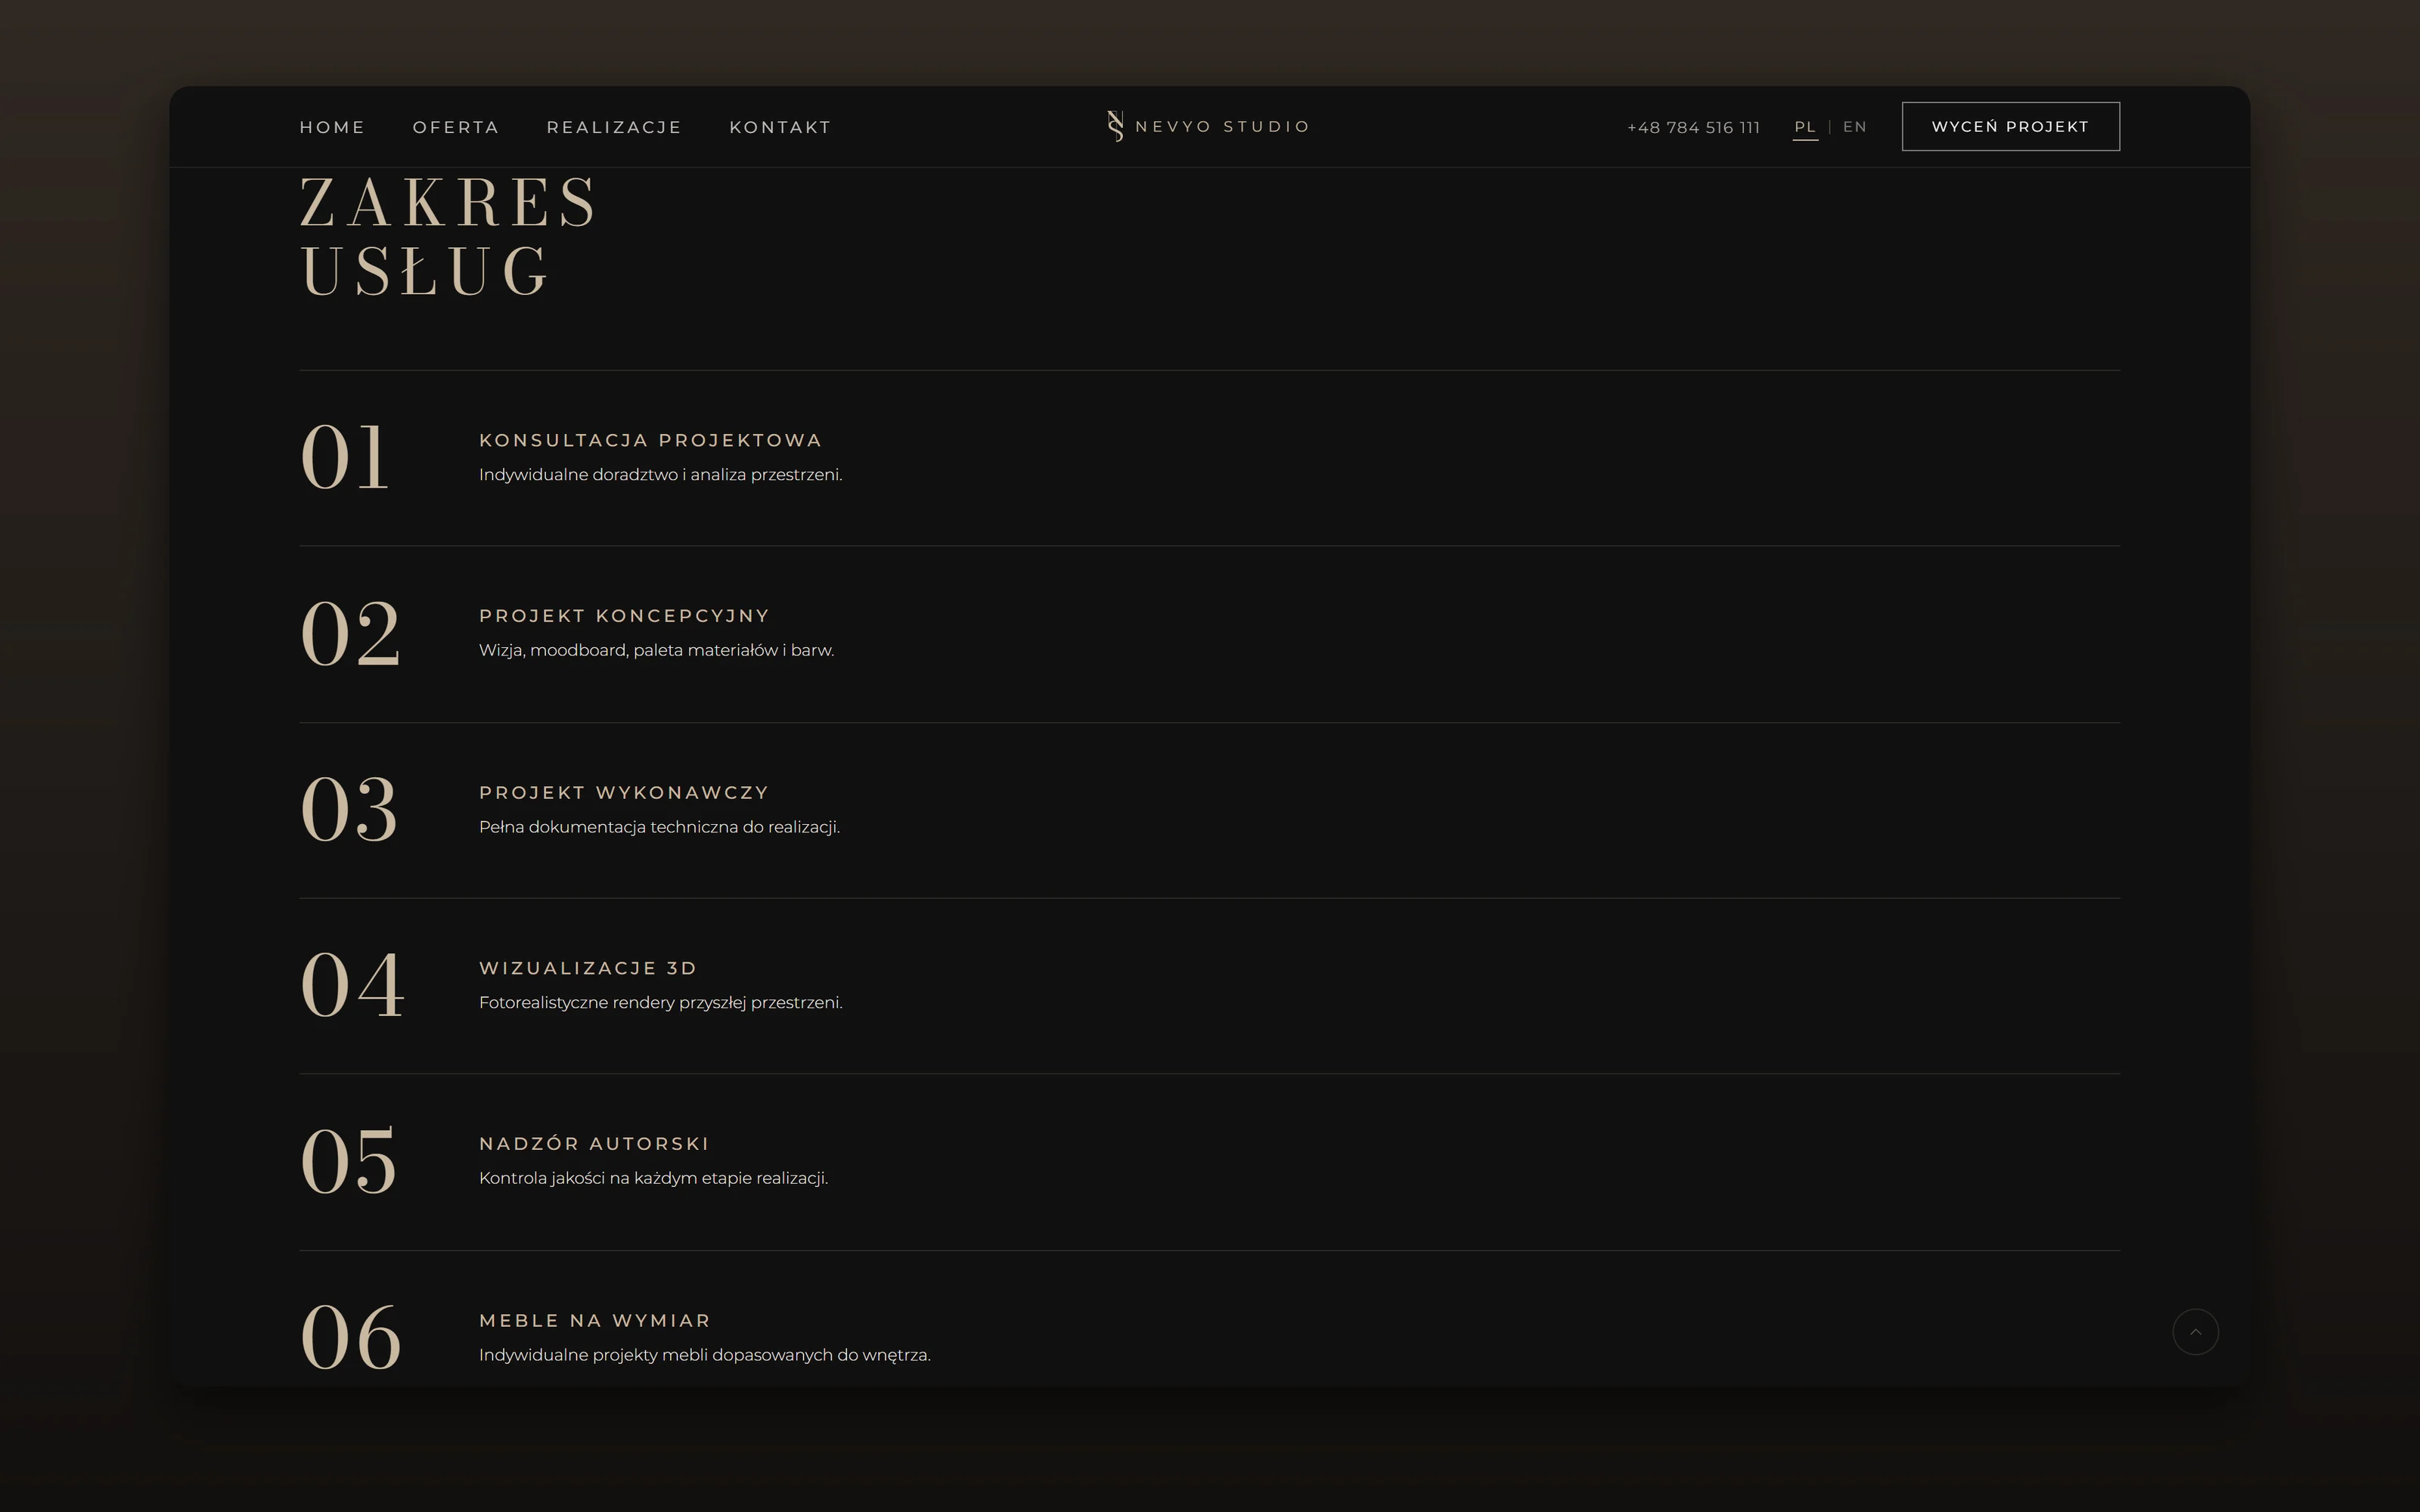Select the PROJEKT WYKONAWCZY heading
2420x1512 pixels.
624,792
